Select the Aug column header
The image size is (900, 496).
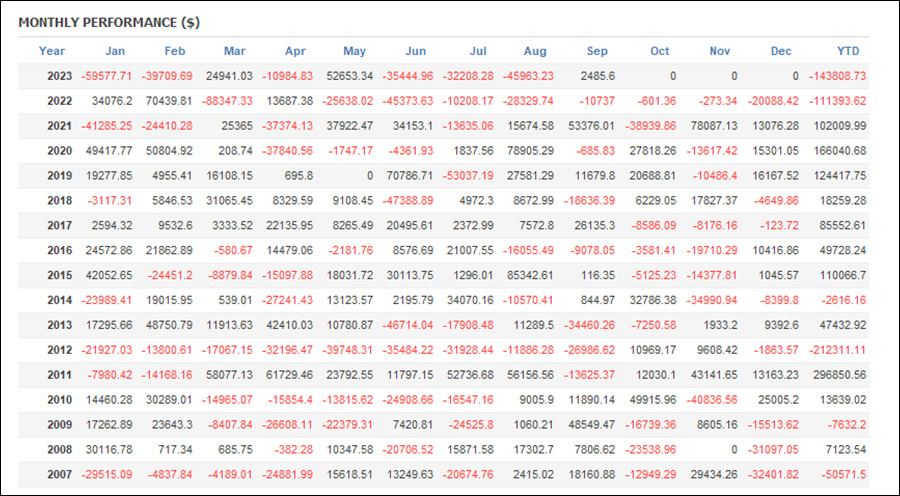click(535, 51)
